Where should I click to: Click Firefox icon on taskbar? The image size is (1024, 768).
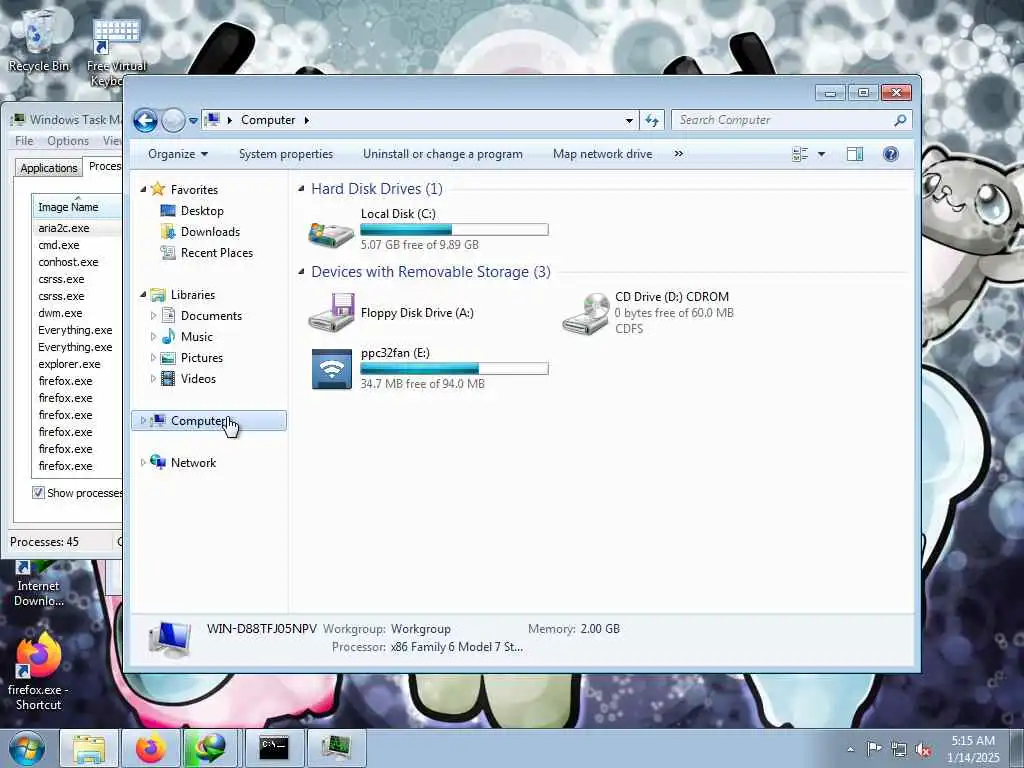tap(151, 748)
